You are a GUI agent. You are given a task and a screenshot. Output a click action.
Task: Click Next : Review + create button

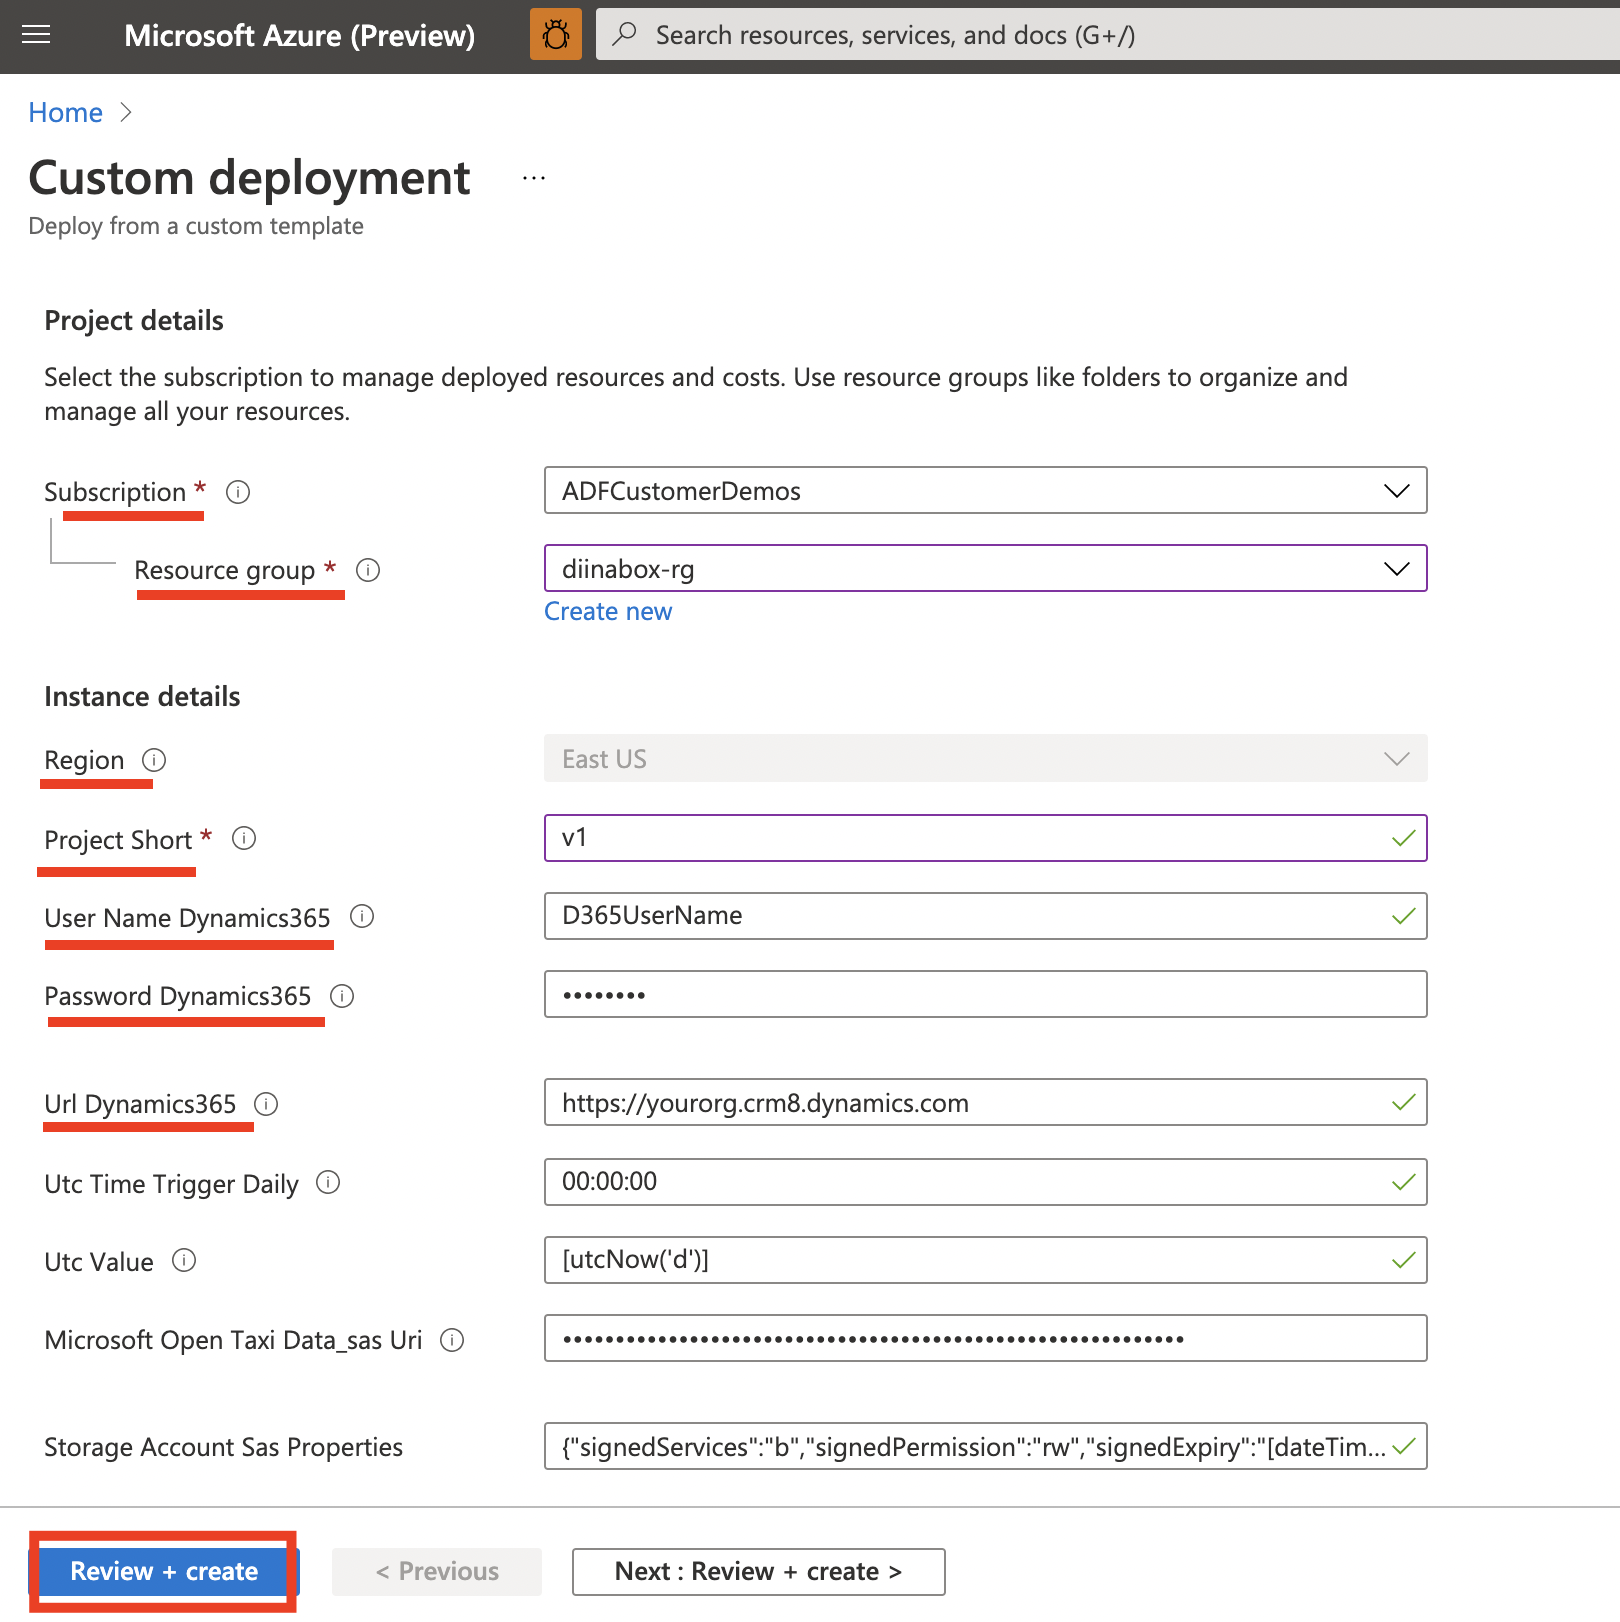758,1572
